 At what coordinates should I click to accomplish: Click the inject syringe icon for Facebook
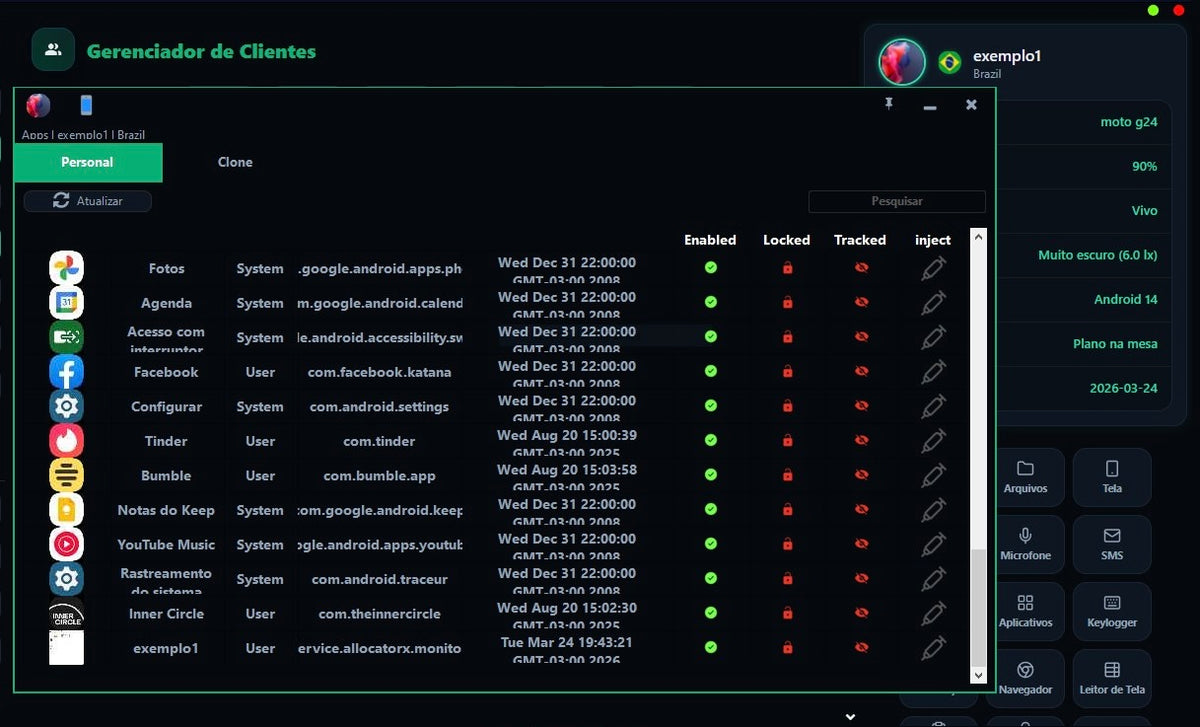[933, 373]
